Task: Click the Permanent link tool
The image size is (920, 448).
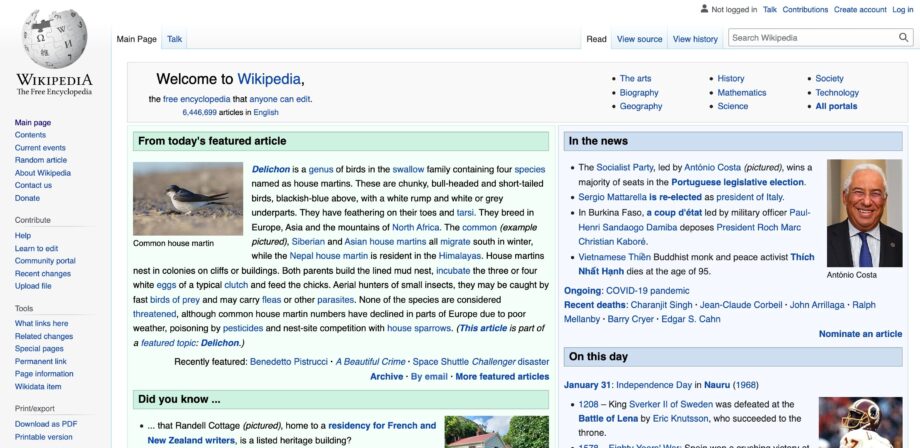Action: pos(40,362)
